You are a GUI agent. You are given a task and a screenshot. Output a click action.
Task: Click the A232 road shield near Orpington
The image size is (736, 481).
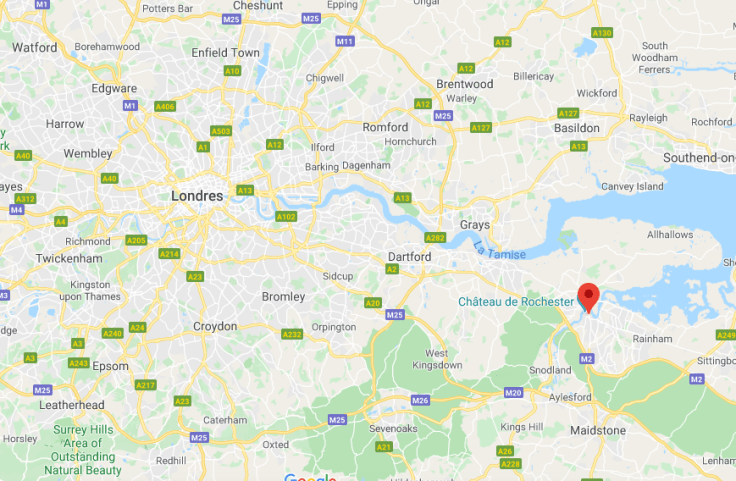coord(292,334)
